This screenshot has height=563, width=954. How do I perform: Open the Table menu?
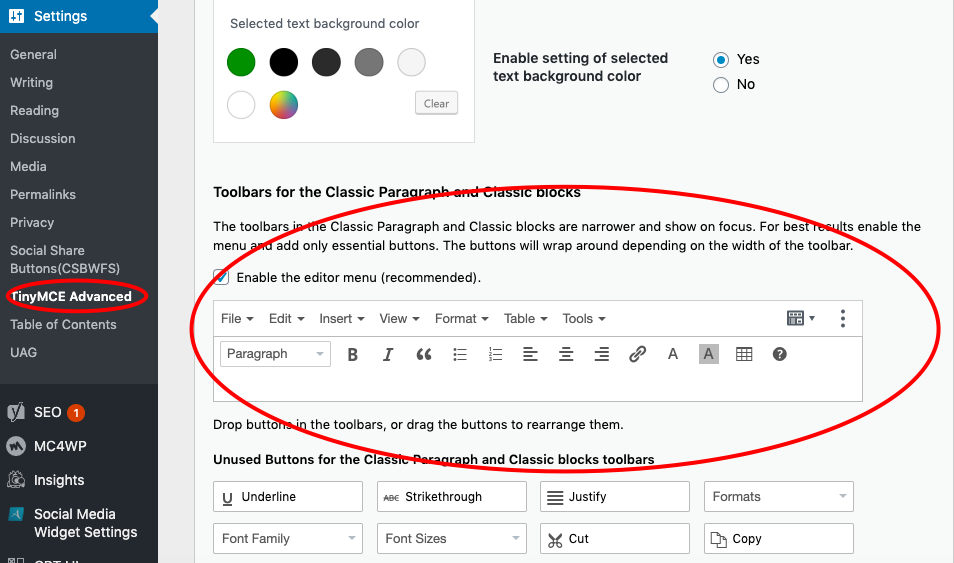(x=526, y=319)
